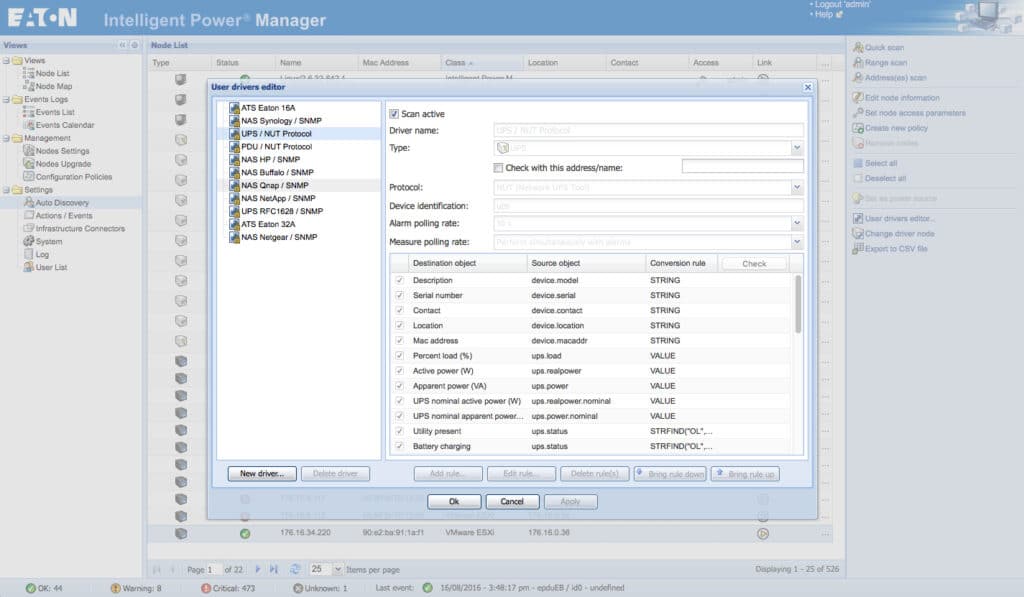Viewport: 1024px width, 597px height.
Task: Select the ATS Eaton 32A driver icon
Action: 234,224
